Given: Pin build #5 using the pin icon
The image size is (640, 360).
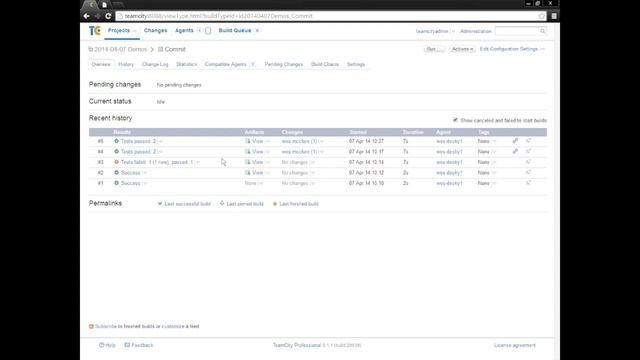Looking at the screenshot, I should click(528, 141).
